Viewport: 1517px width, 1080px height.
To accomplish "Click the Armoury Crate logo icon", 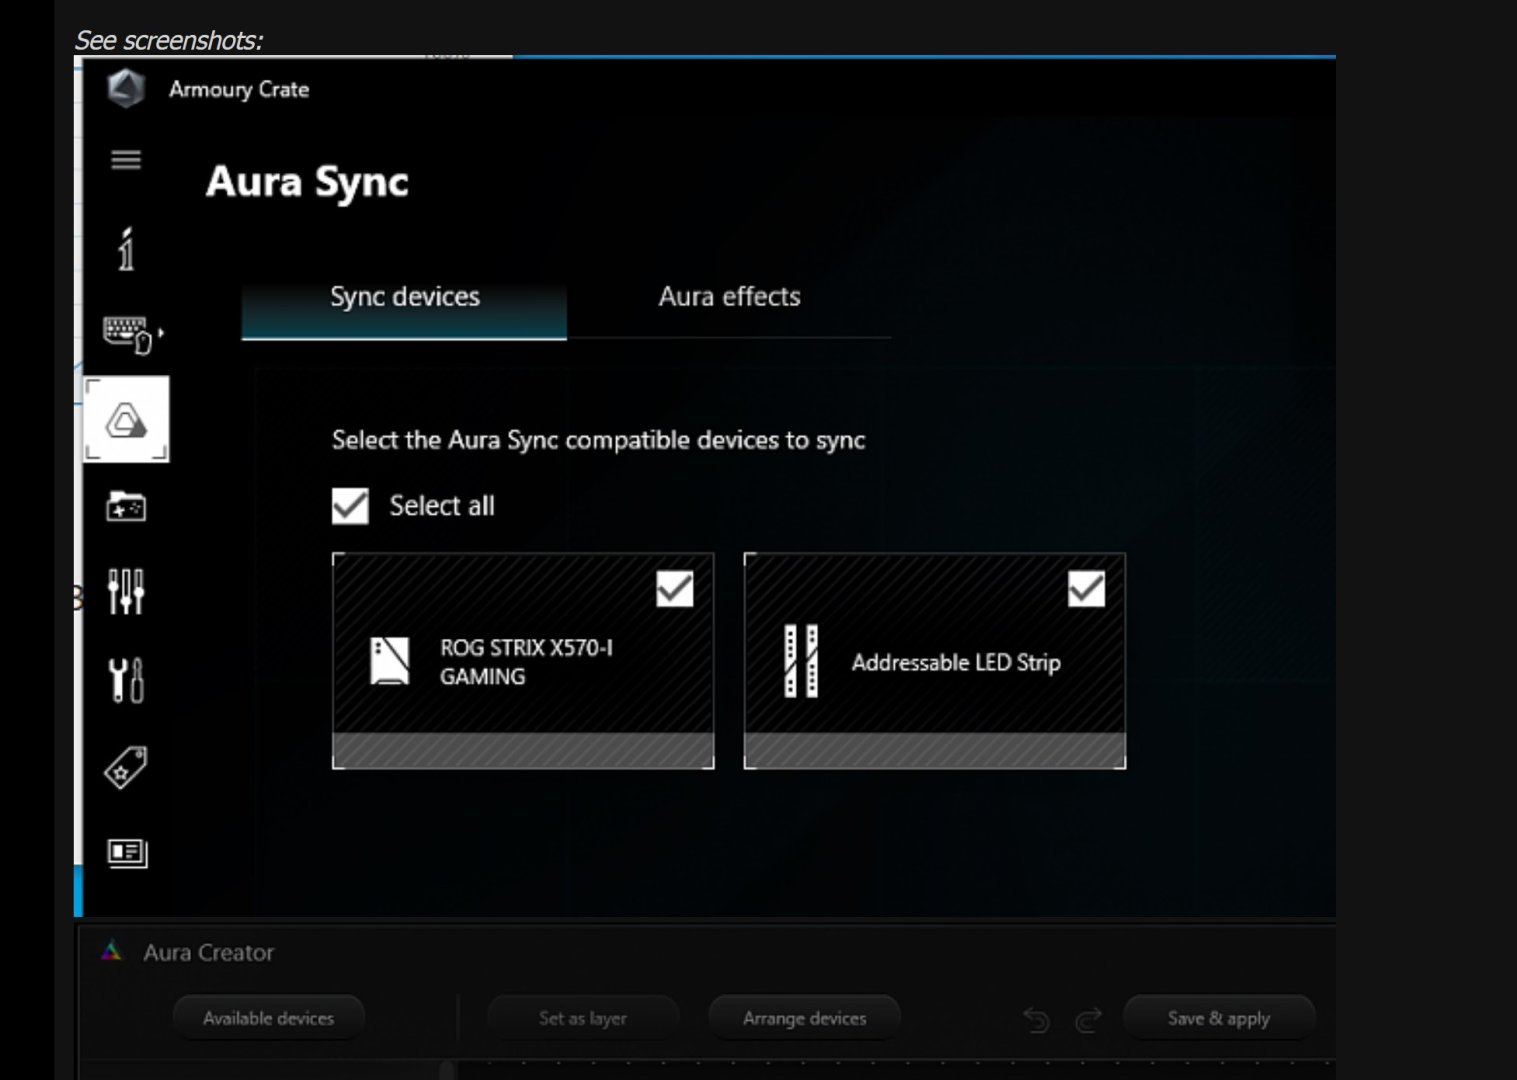I will 126,89.
